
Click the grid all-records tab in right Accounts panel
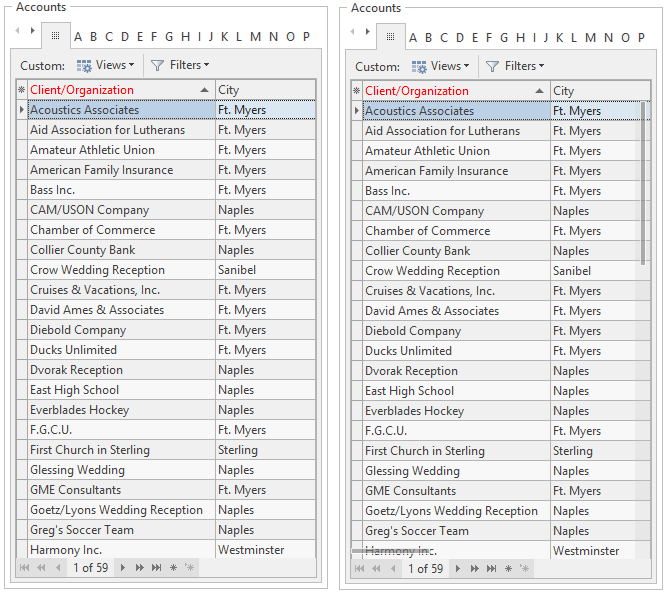point(391,37)
